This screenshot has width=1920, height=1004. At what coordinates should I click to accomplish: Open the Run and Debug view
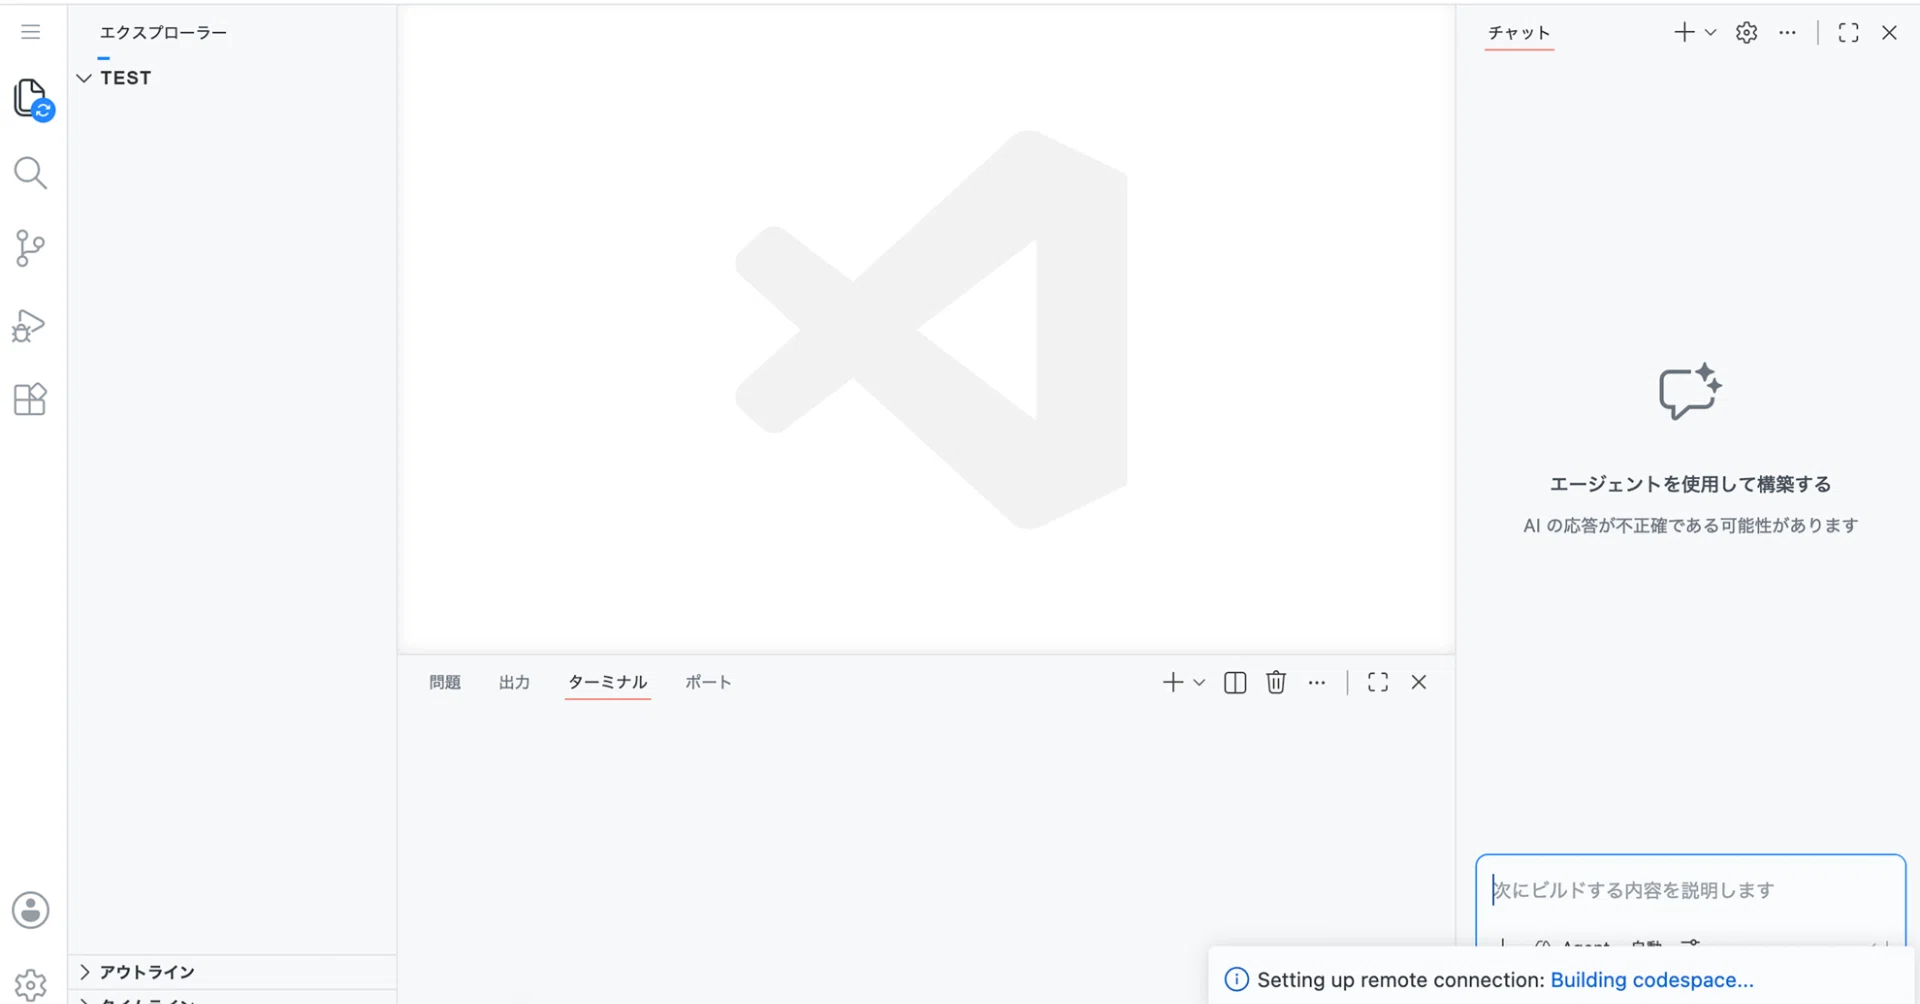tap(29, 325)
